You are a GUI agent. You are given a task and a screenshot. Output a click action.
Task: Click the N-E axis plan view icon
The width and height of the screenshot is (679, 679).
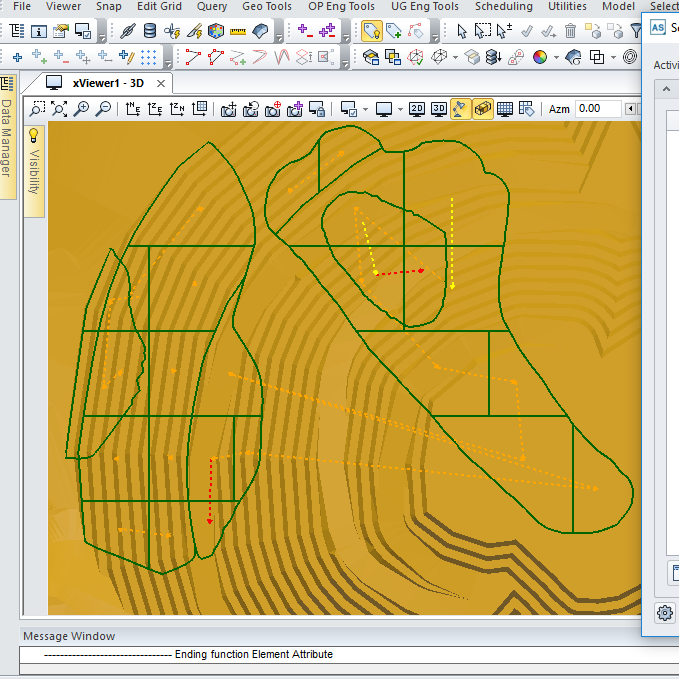(x=133, y=109)
